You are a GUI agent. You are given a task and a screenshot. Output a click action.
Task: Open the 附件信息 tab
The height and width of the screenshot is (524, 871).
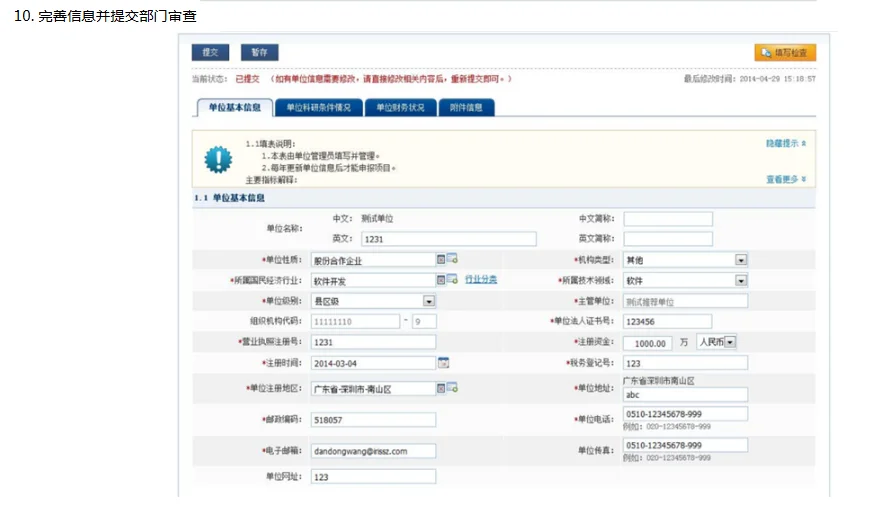tap(466, 107)
